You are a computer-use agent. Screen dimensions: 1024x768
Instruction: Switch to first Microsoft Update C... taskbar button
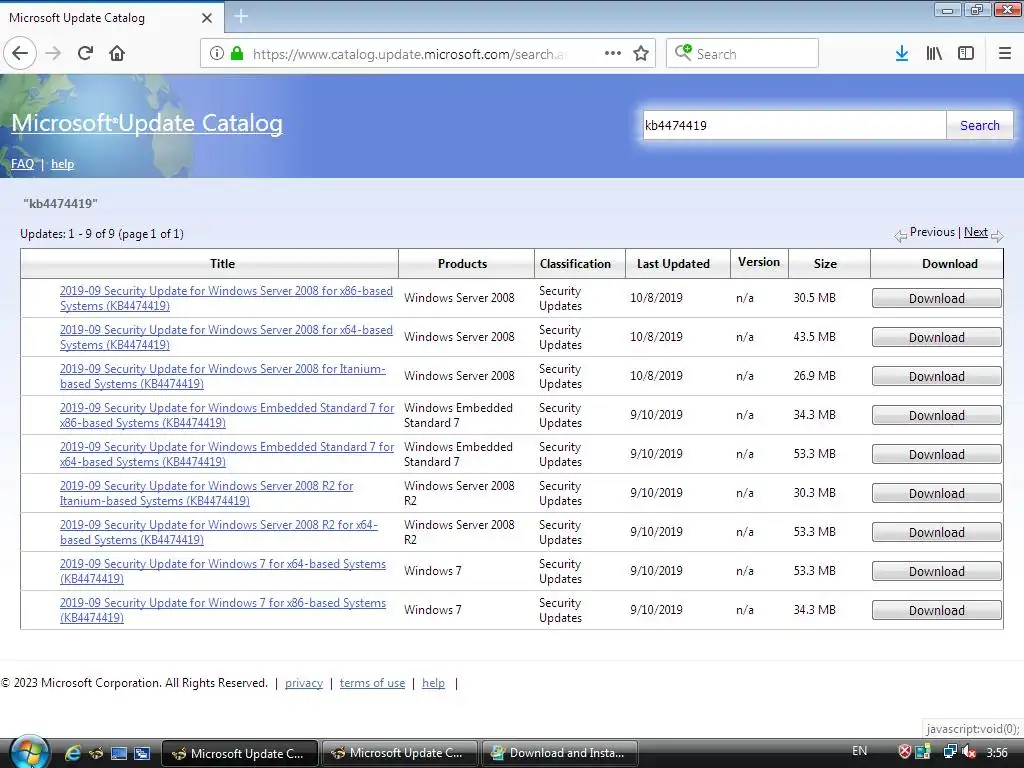point(239,753)
